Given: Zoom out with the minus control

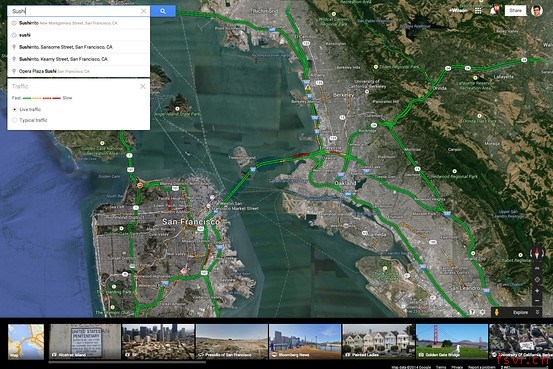Looking at the screenshot, I should click(537, 301).
